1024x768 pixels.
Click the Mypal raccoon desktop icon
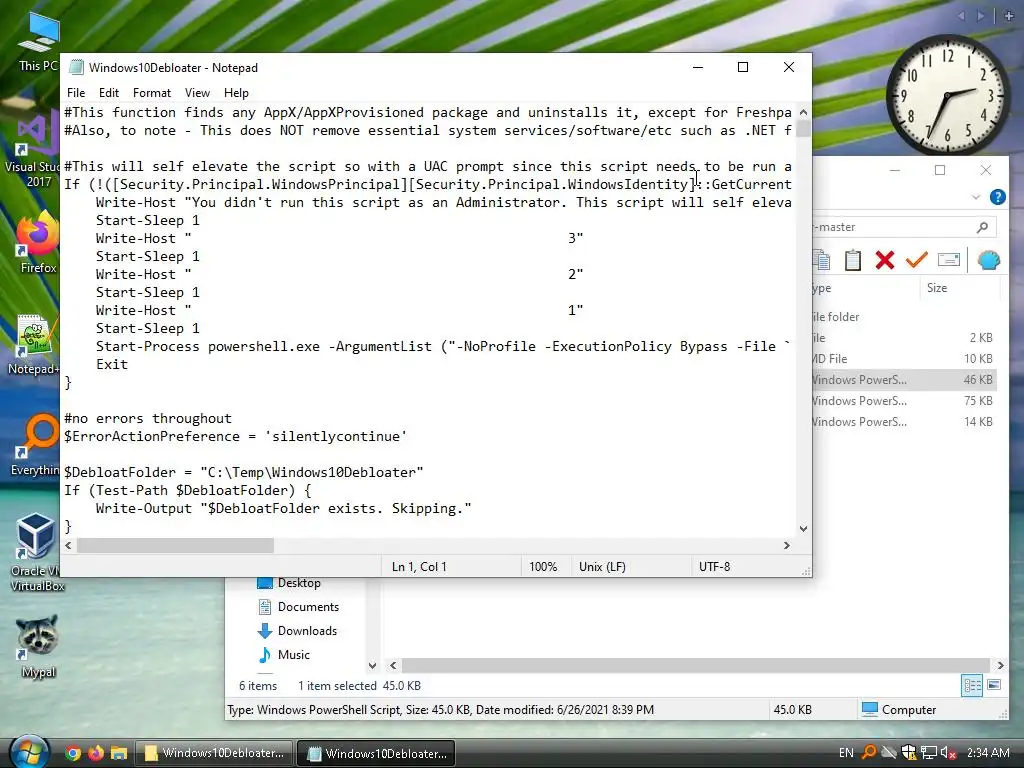coord(37,647)
